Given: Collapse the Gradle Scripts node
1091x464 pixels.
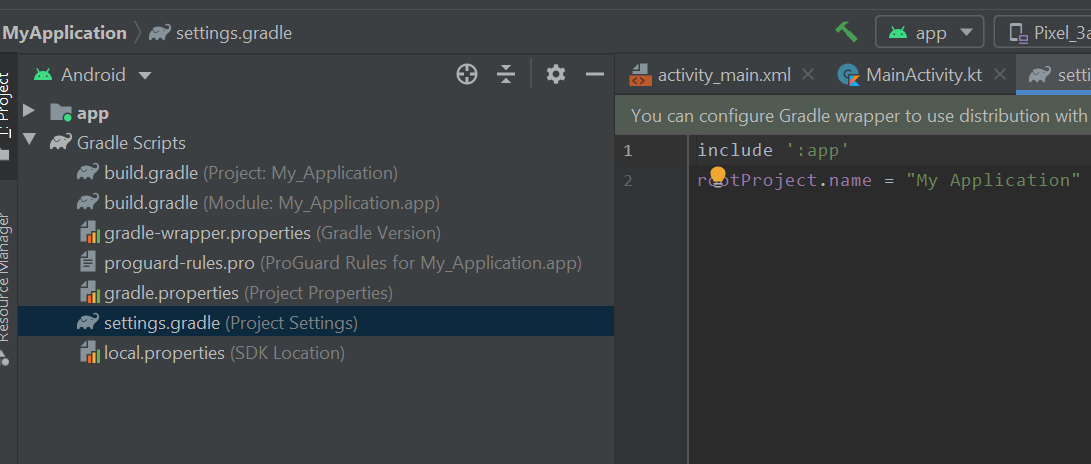Looking at the screenshot, I should tap(28, 143).
